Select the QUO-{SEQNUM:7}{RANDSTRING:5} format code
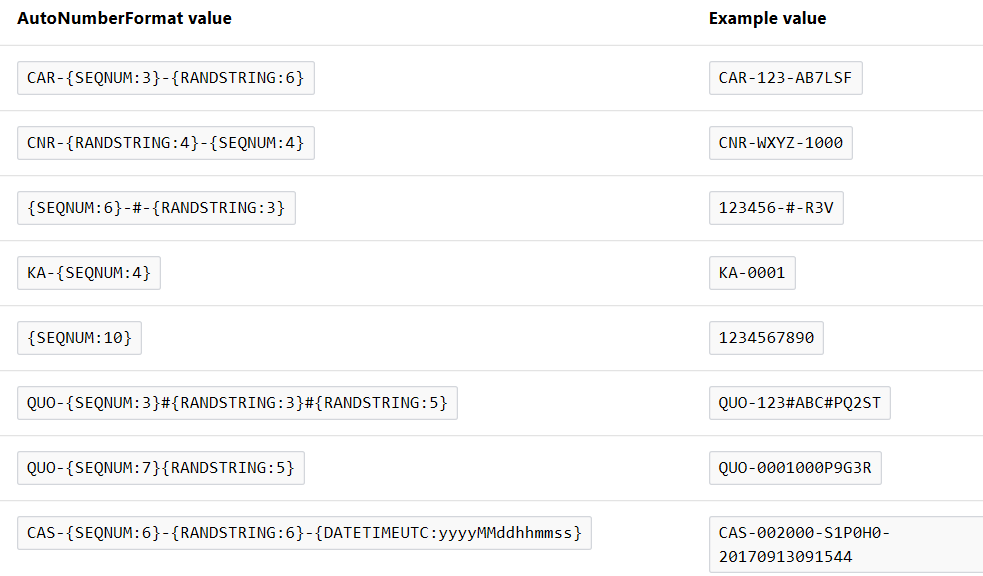The width and height of the screenshot is (983, 576). (x=161, y=468)
